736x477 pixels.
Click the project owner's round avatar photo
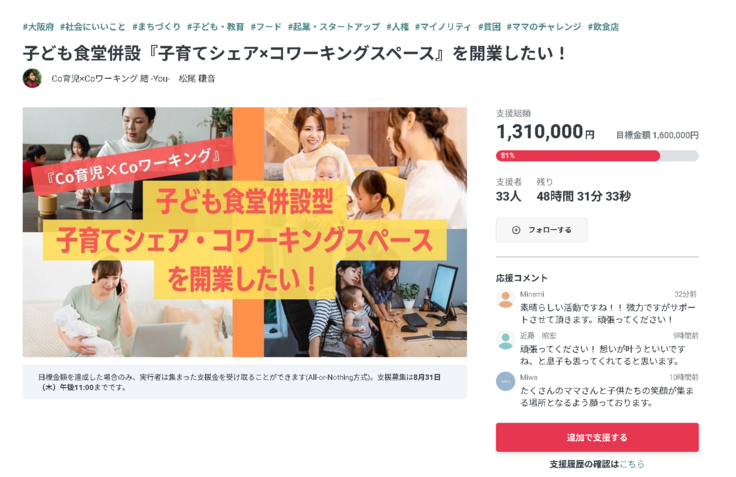(x=32, y=78)
